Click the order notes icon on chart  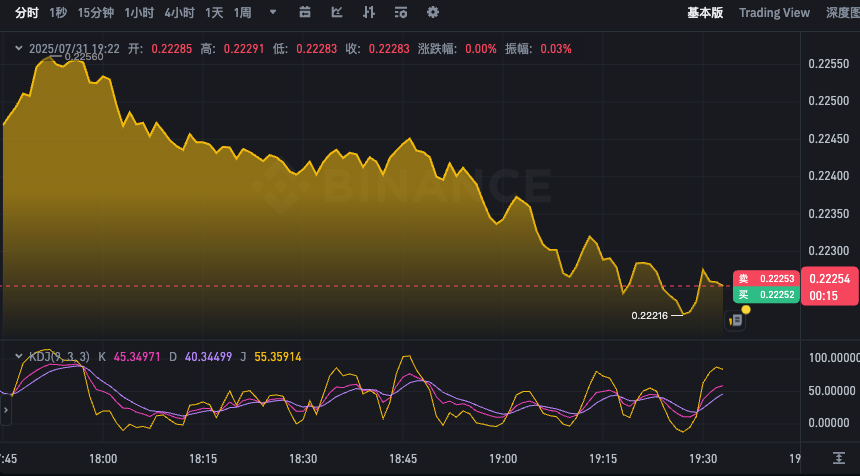pyautogui.click(x=735, y=320)
